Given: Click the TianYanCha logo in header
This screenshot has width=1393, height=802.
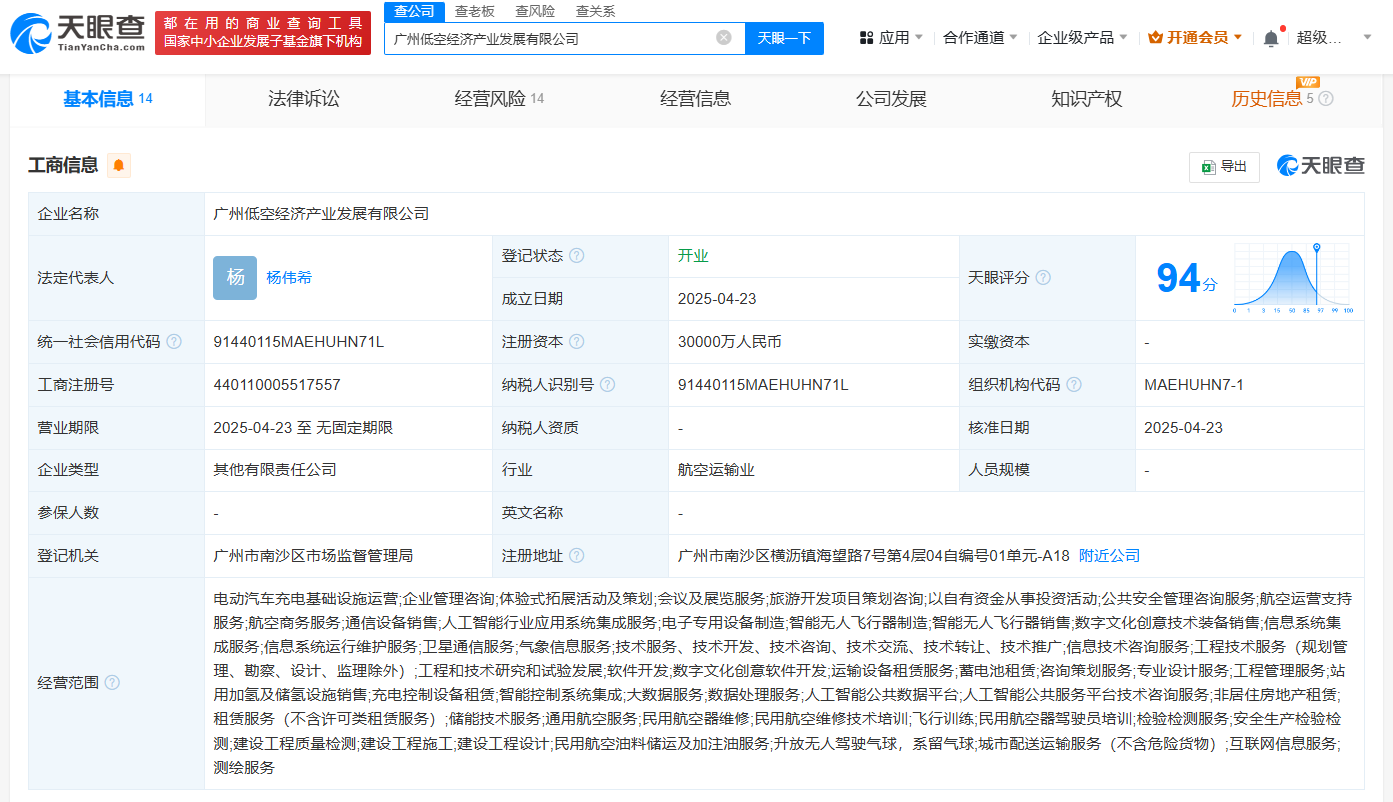Looking at the screenshot, I should click(x=78, y=34).
